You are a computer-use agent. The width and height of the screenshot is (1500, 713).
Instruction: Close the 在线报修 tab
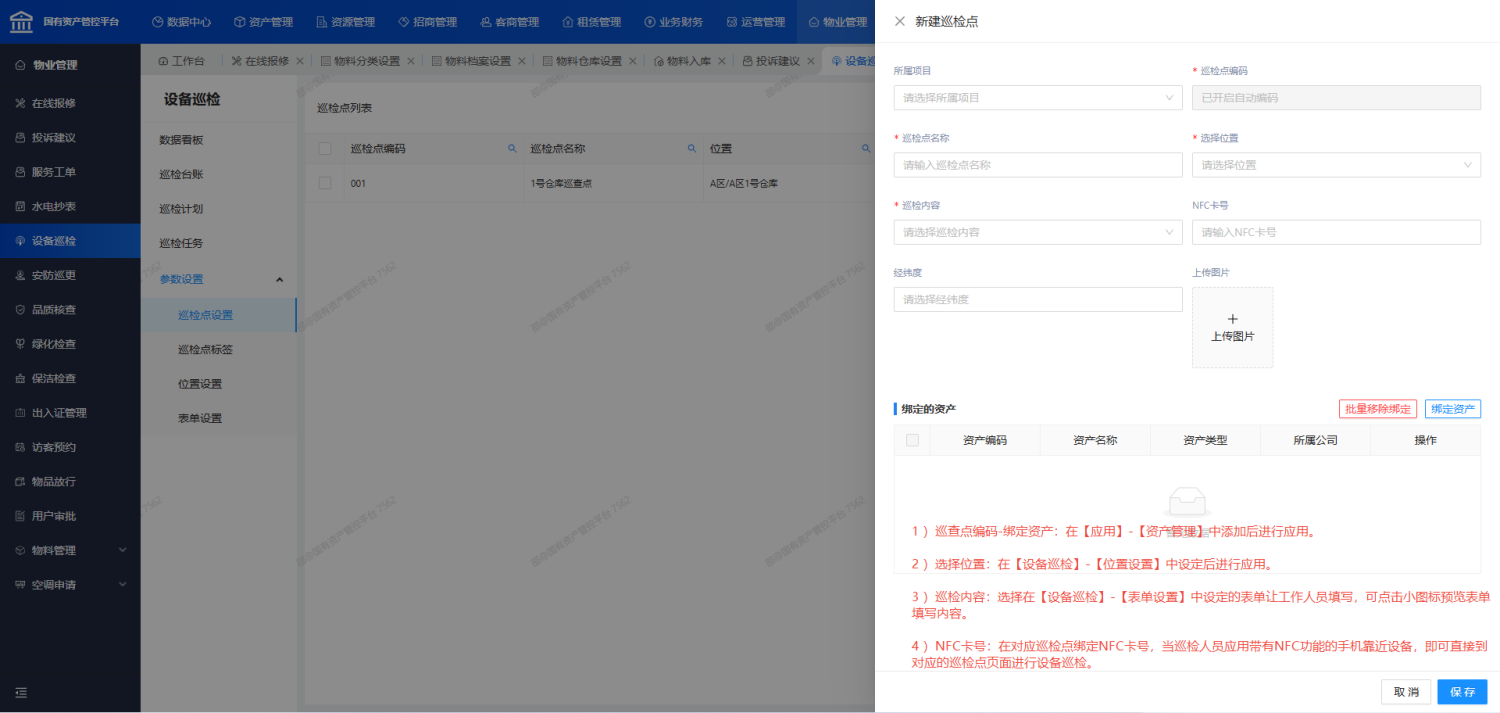click(x=300, y=61)
